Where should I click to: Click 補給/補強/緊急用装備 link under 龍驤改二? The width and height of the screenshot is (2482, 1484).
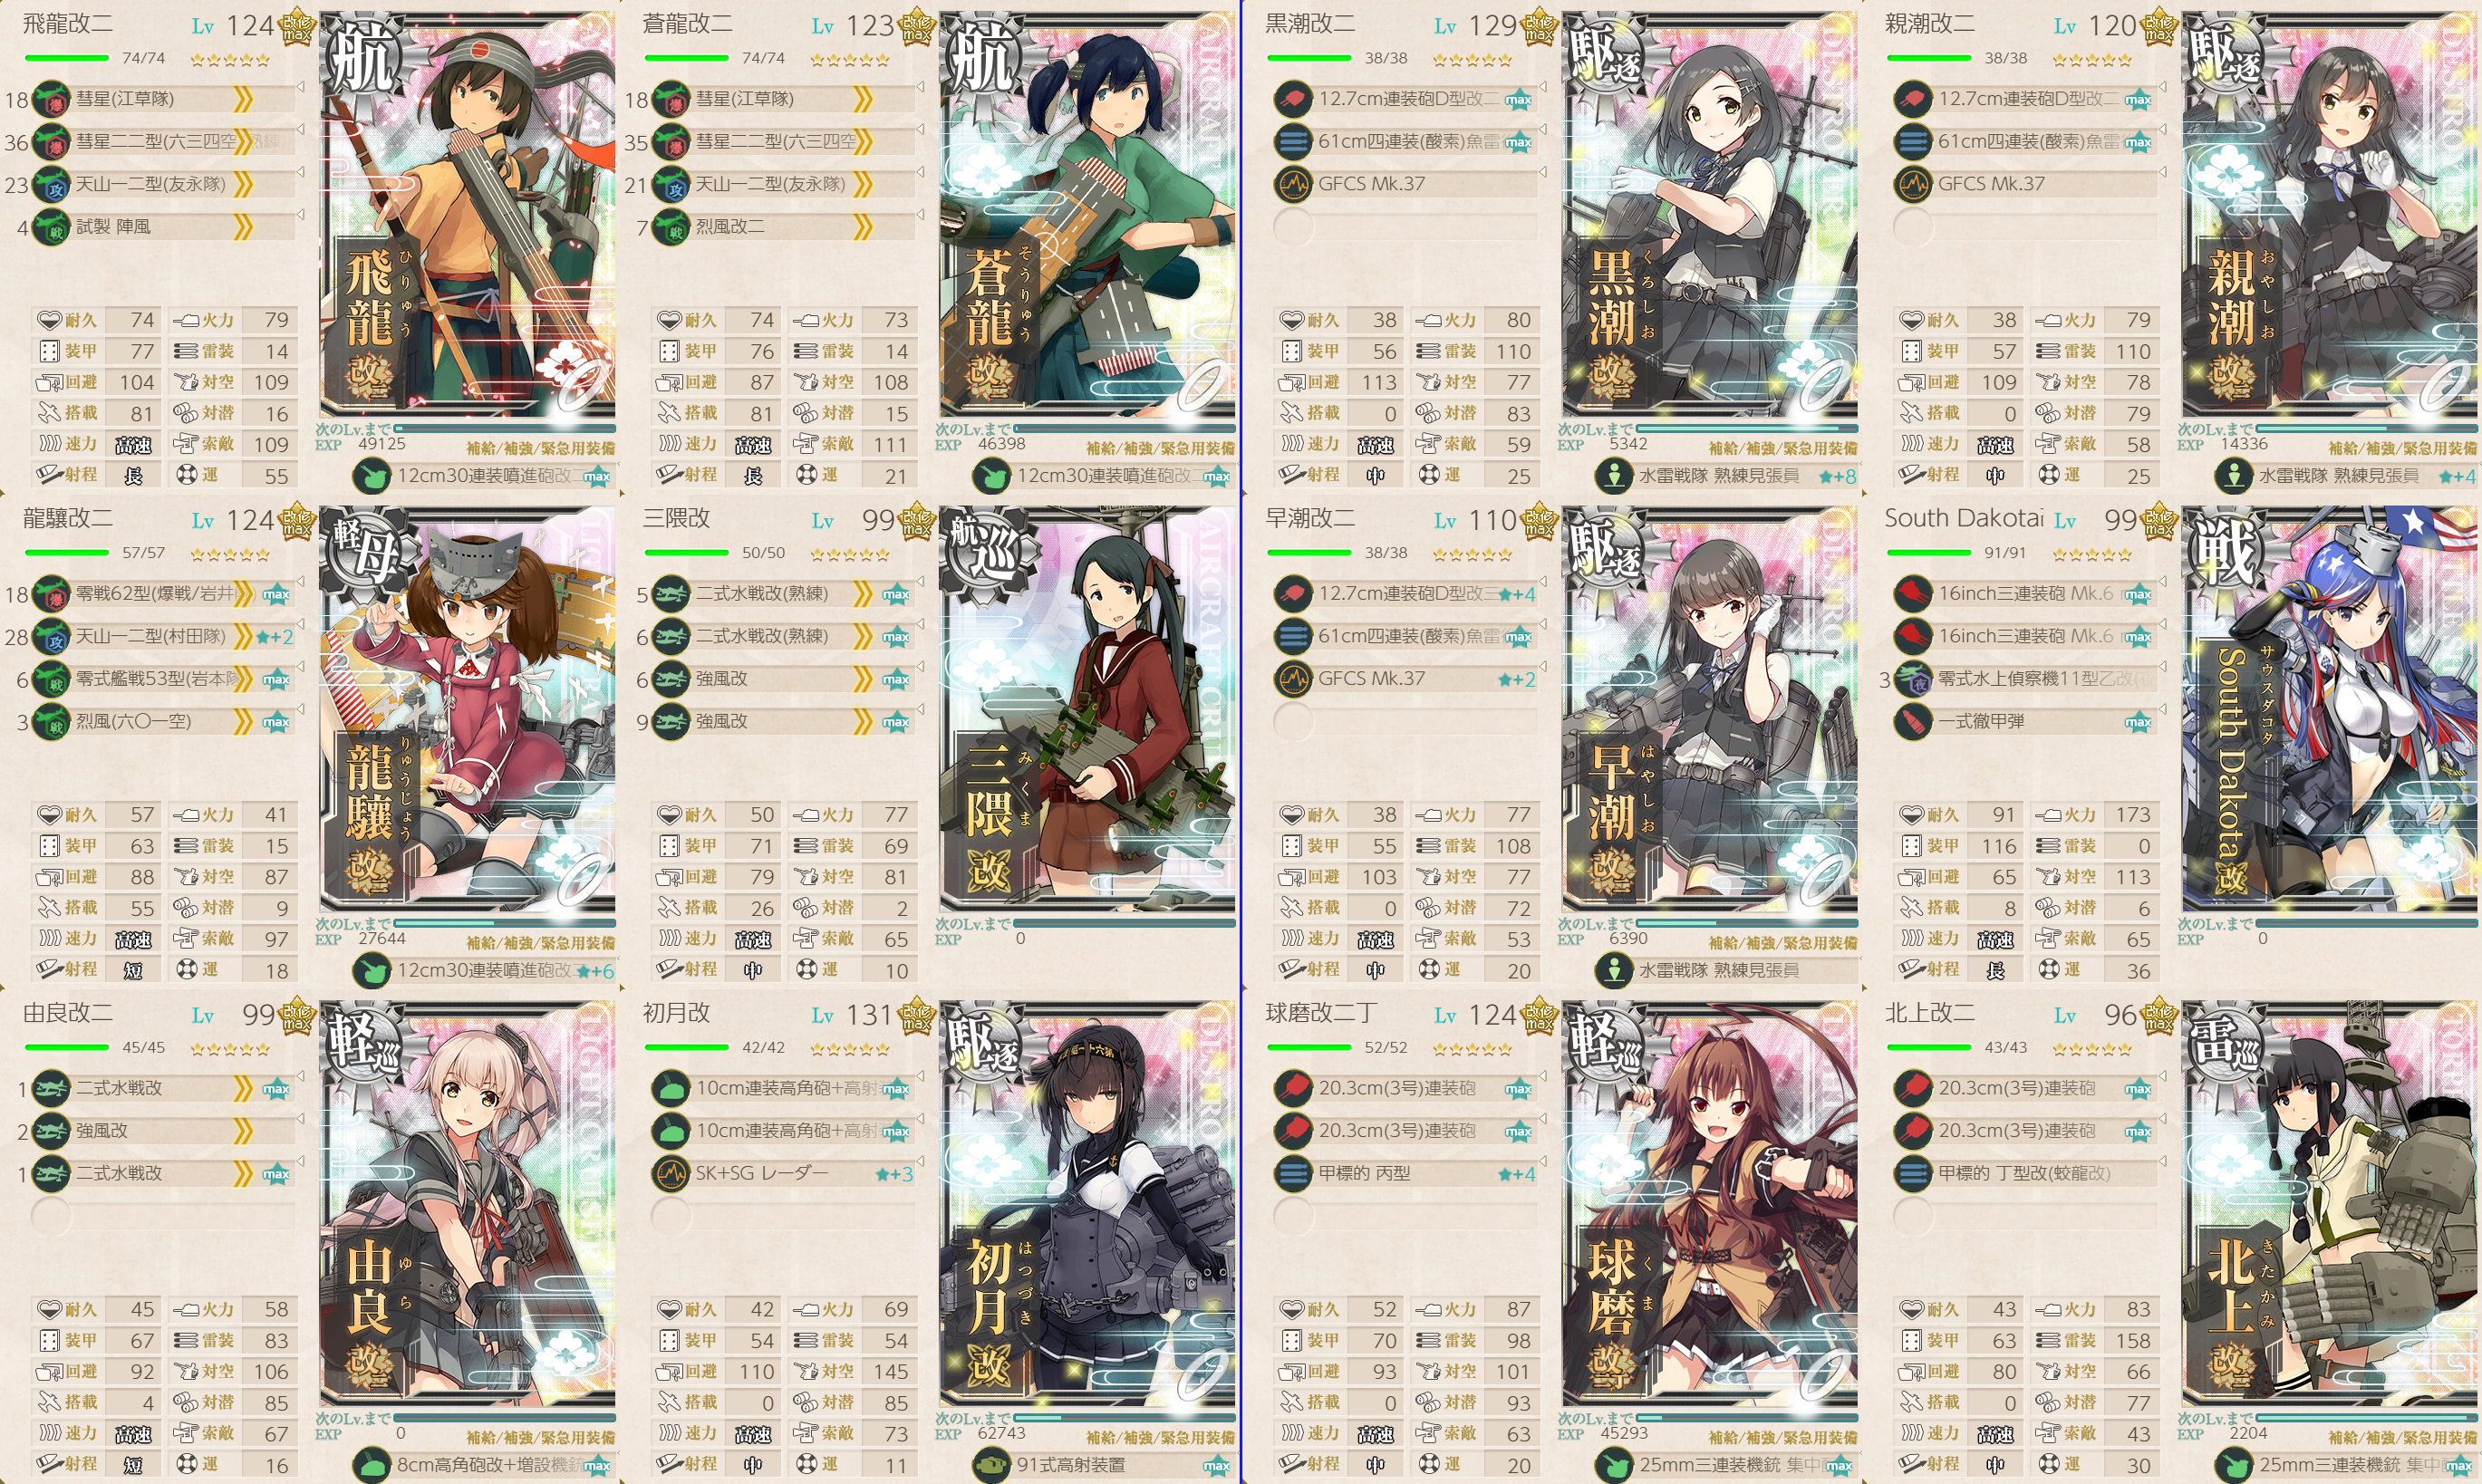541,943
